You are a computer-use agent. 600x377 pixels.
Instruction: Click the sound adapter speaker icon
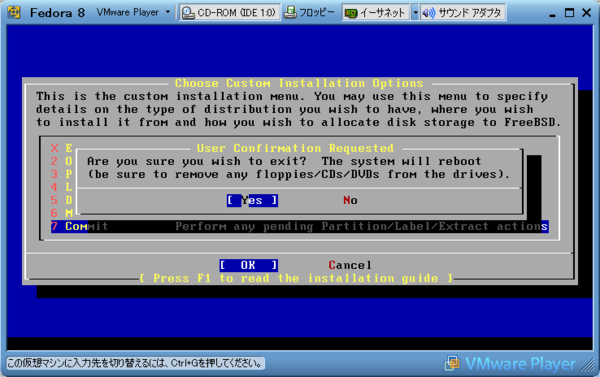click(x=429, y=13)
